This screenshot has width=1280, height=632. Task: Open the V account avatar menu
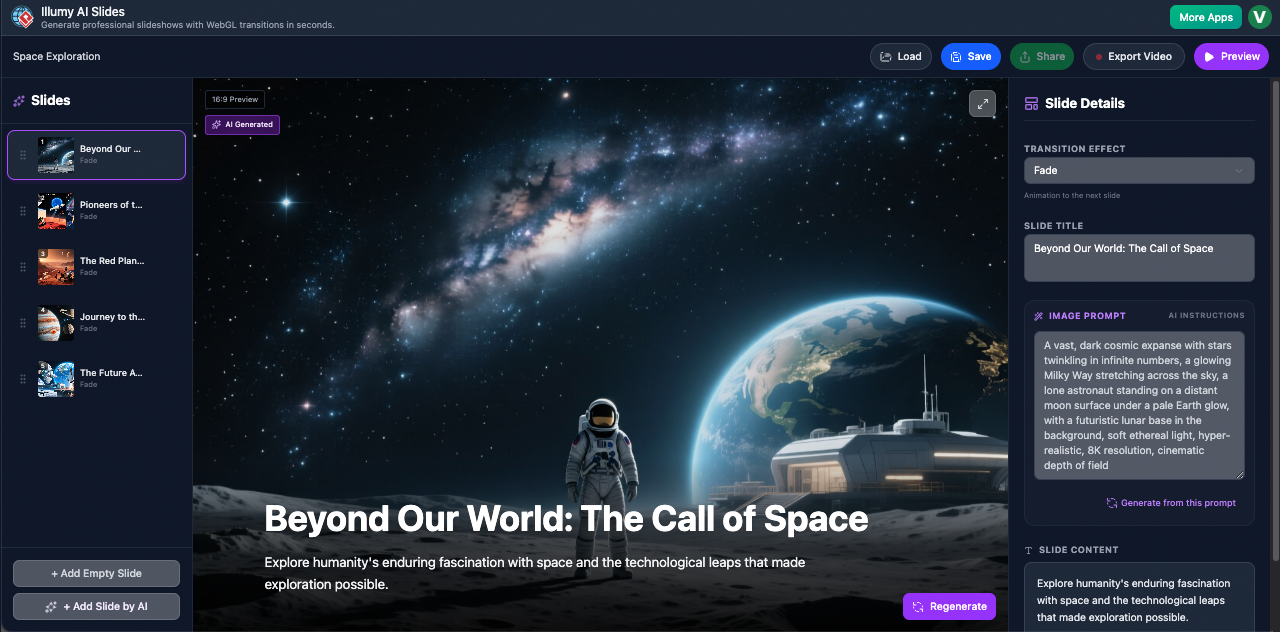[x=1259, y=16]
